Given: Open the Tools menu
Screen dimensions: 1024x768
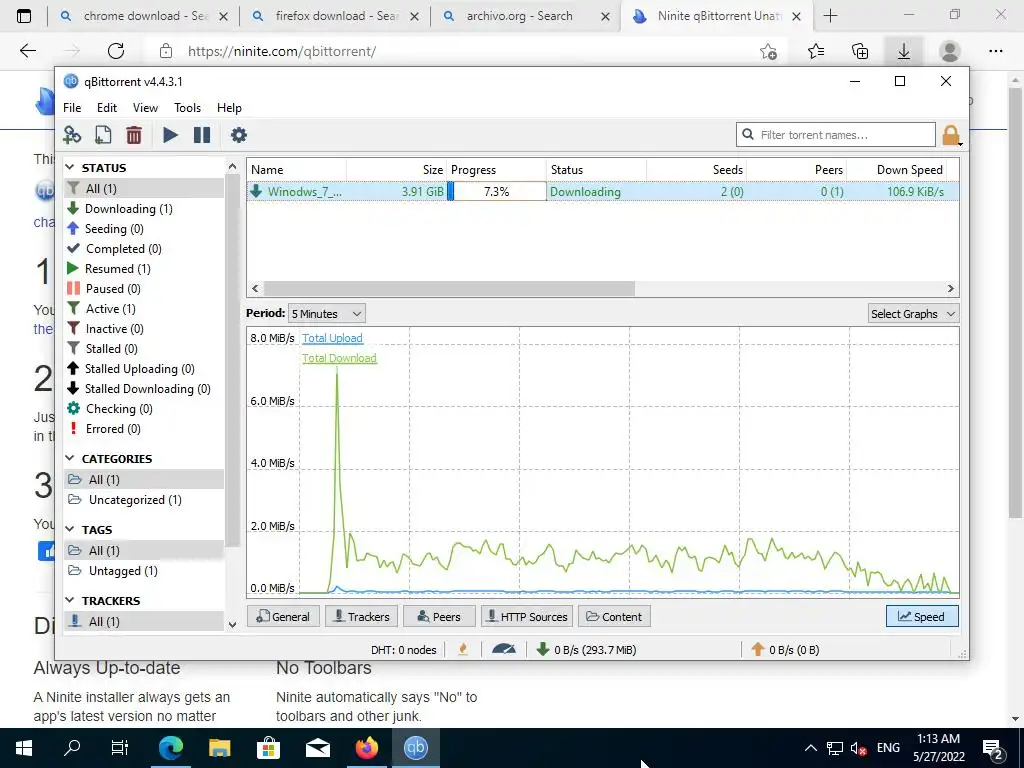Looking at the screenshot, I should pyautogui.click(x=187, y=108).
